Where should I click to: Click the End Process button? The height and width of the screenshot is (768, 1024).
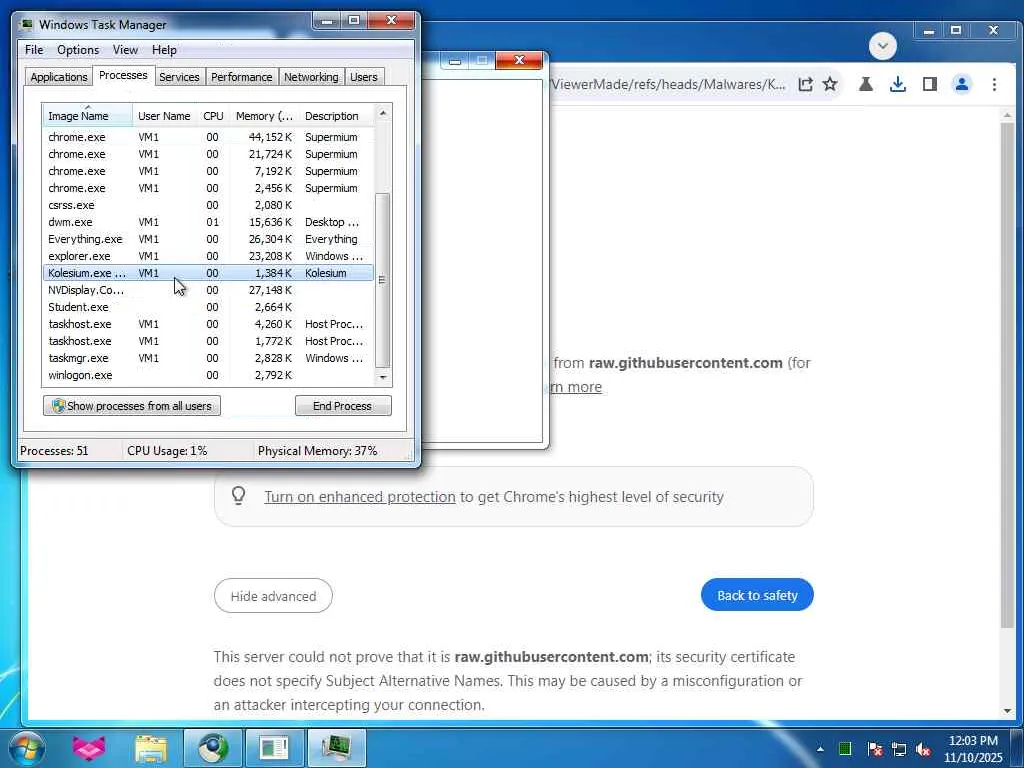pos(343,406)
